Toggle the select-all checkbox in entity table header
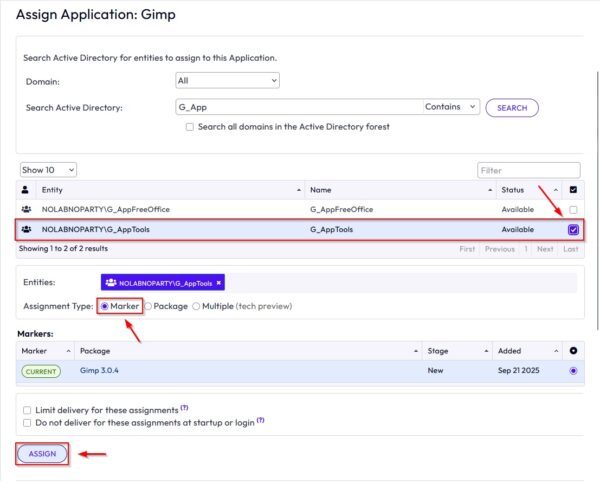 click(573, 190)
